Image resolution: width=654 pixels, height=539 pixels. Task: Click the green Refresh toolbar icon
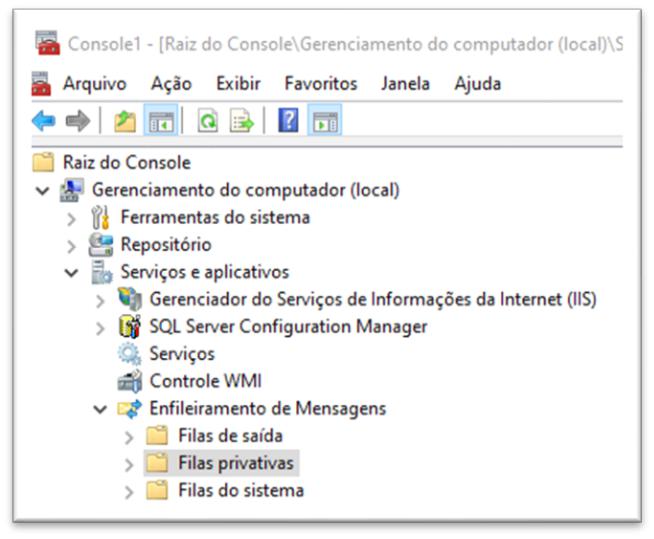click(x=208, y=121)
